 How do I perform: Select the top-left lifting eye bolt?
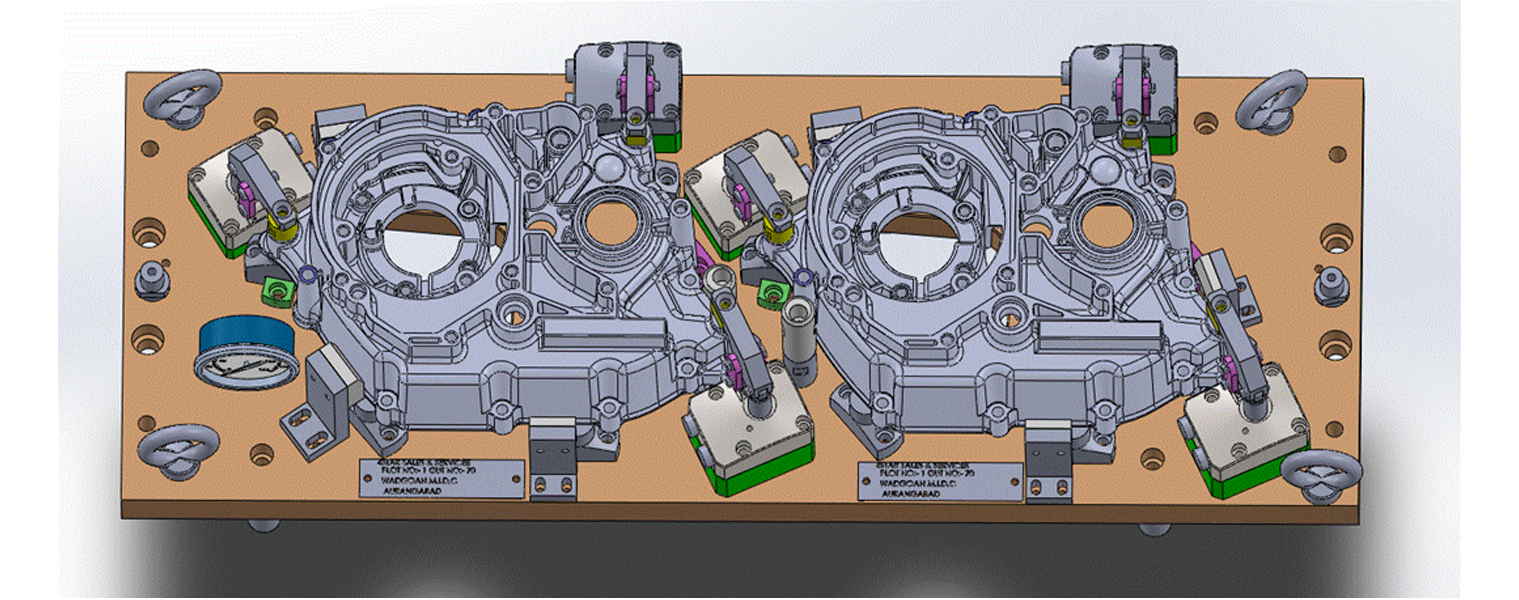[182, 96]
